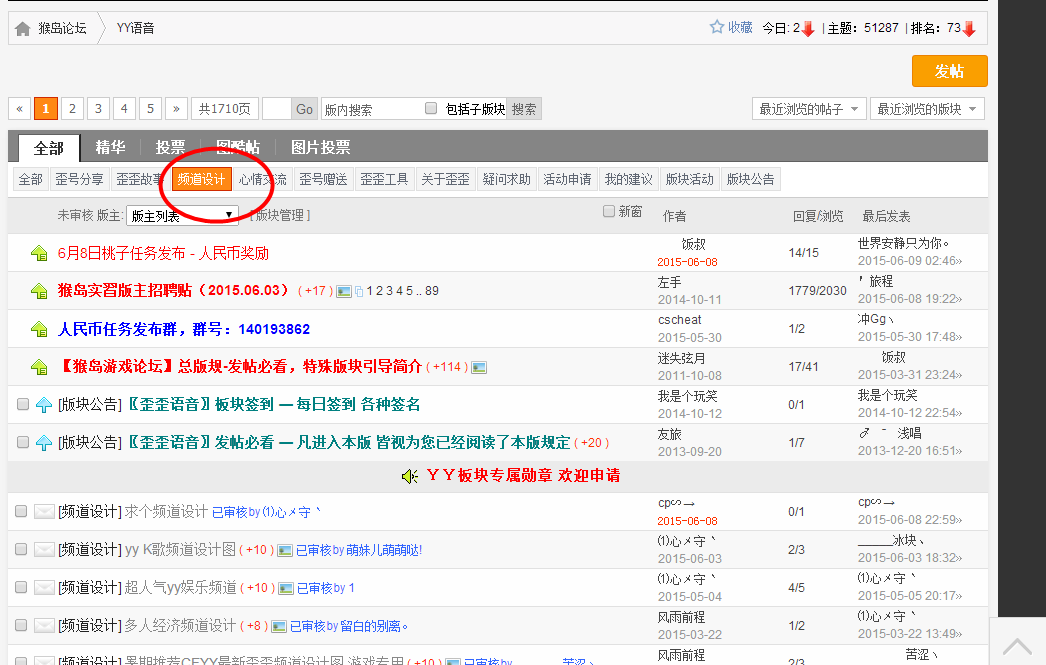1046x665 pixels.
Task: Click the home icon beside 猴岛论坛
Action: pos(23,29)
